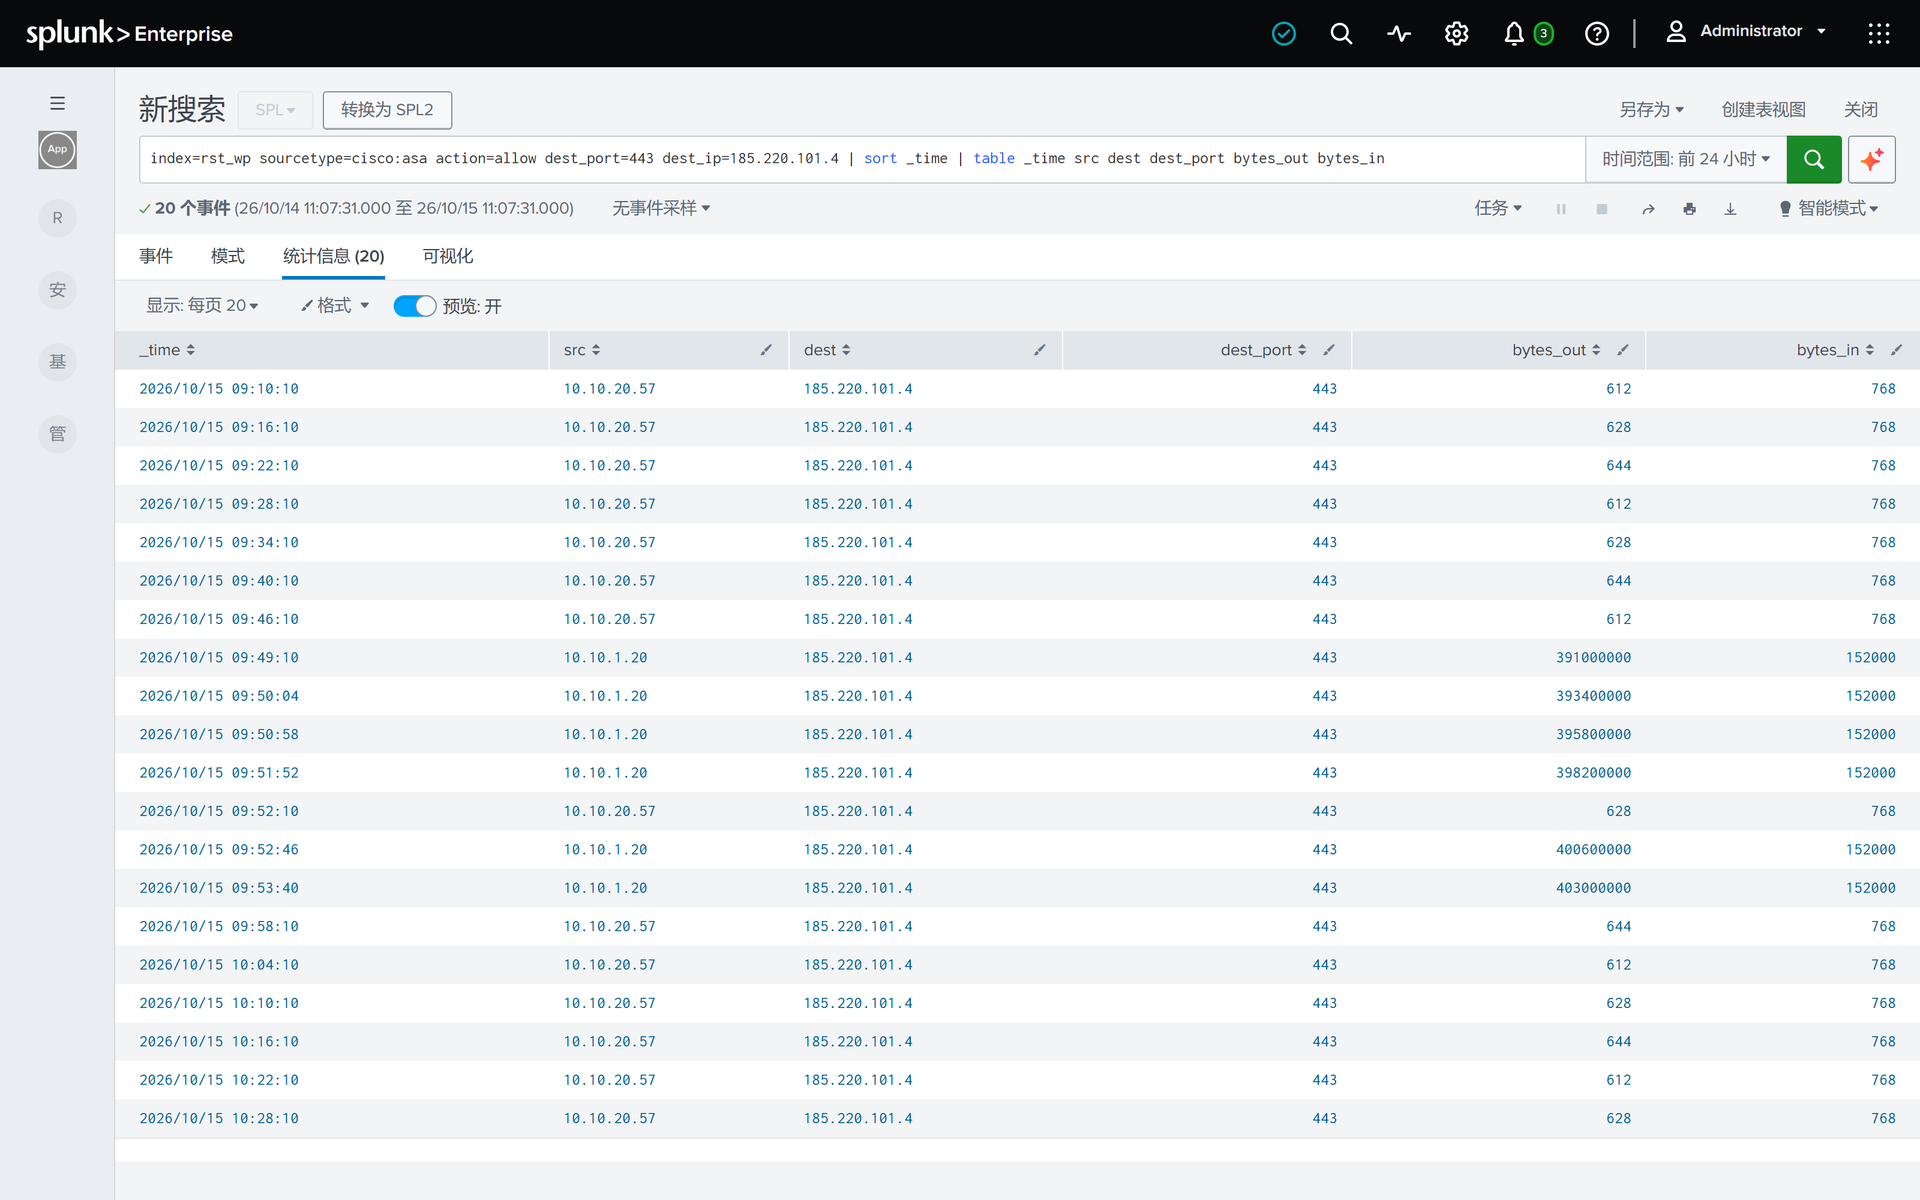Image resolution: width=1920 pixels, height=1200 pixels.
Task: Switch to the 模式 tab
Action: point(228,256)
